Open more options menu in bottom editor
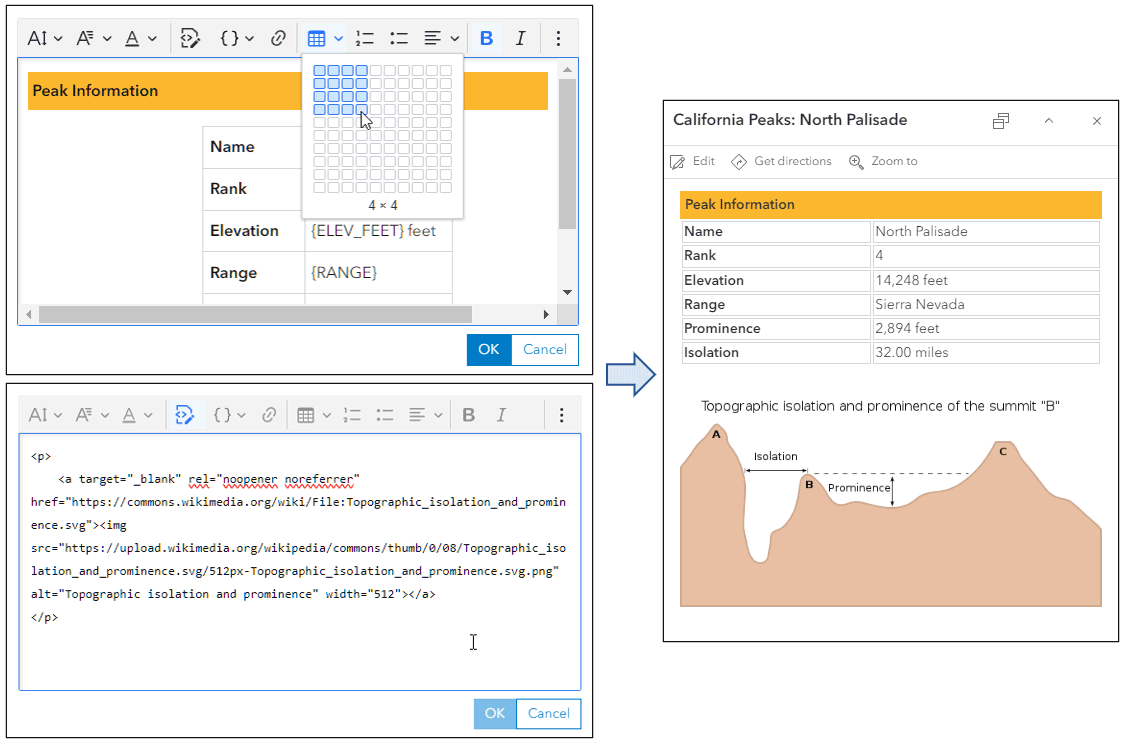Screen dimensions: 1125x743 pos(562,415)
